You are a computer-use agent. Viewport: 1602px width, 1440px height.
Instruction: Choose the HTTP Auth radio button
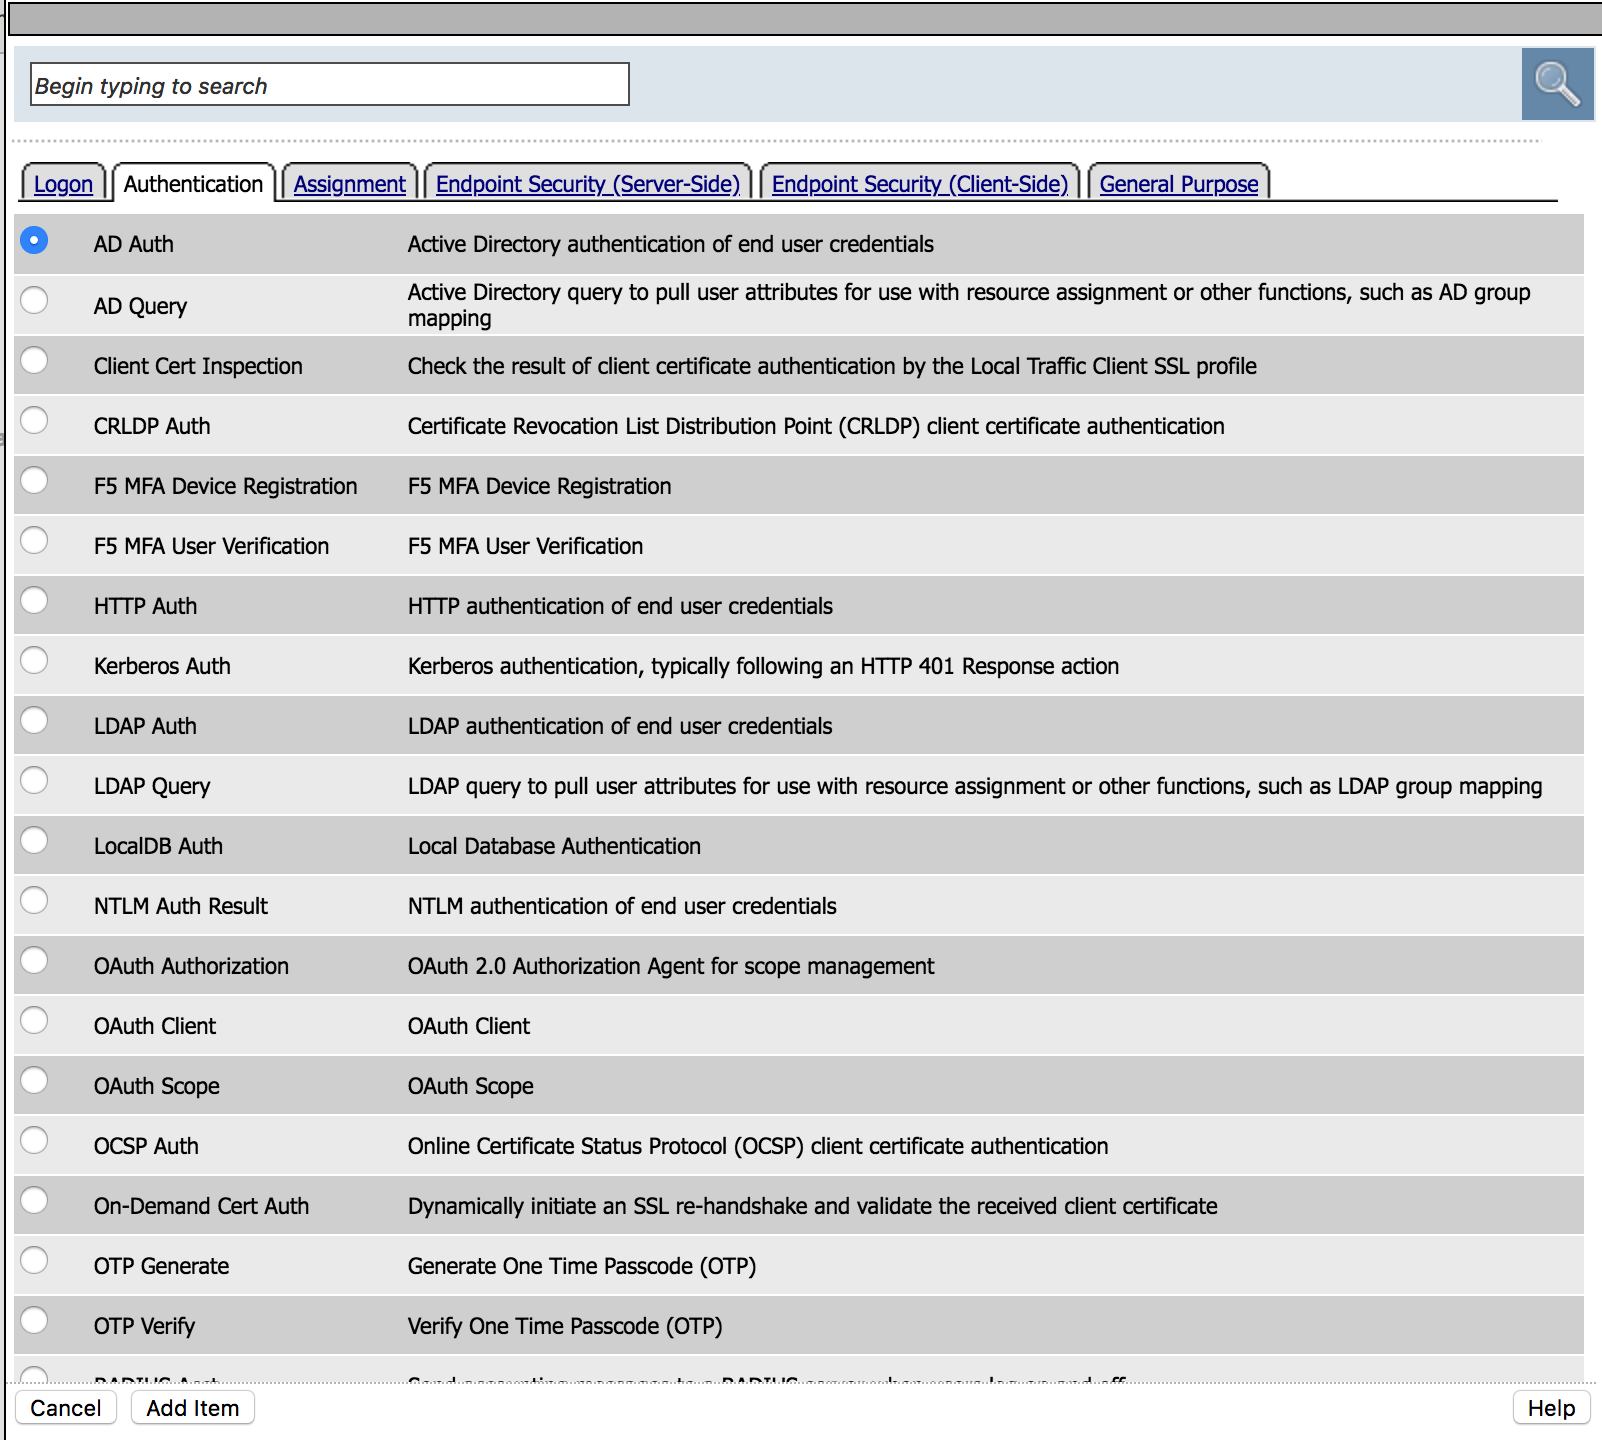(34, 600)
